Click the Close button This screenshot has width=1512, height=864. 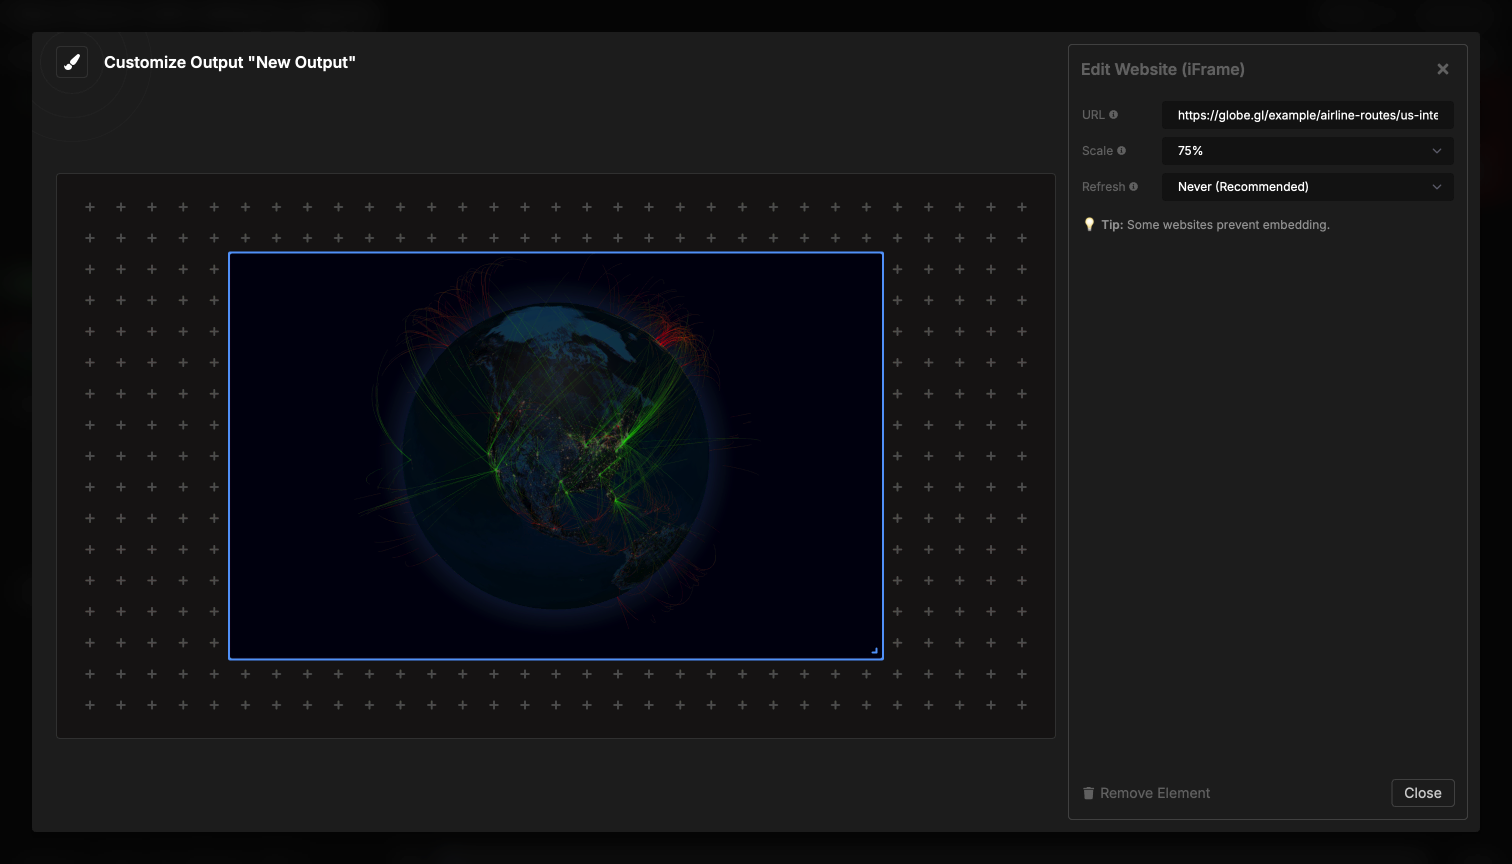point(1422,793)
